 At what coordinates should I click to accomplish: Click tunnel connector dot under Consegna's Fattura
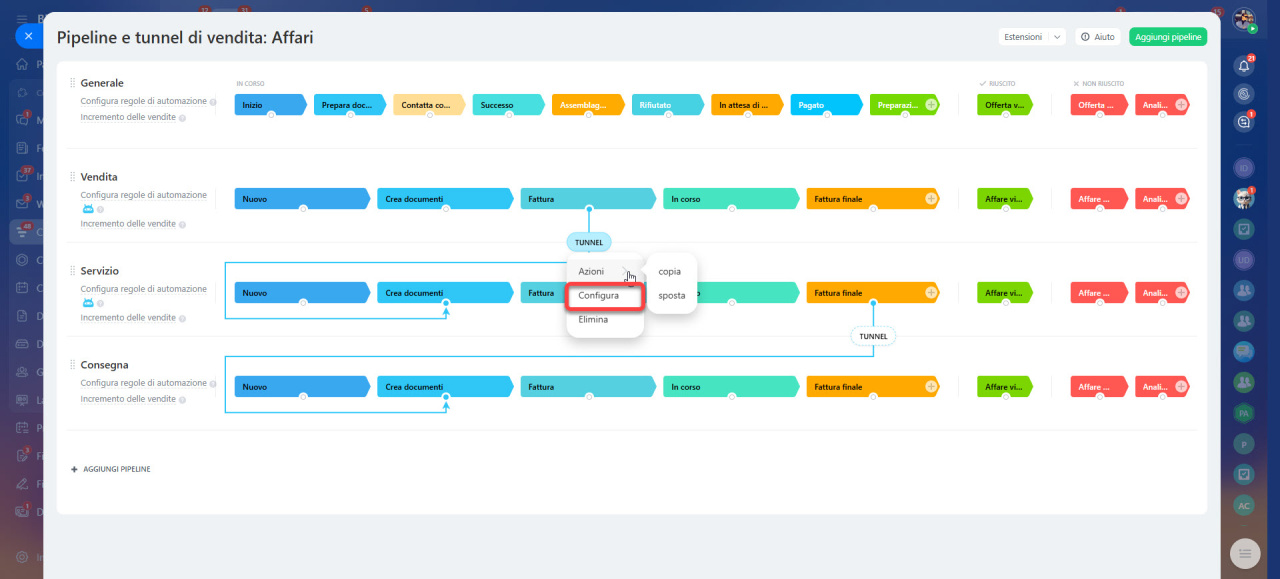click(x=589, y=397)
